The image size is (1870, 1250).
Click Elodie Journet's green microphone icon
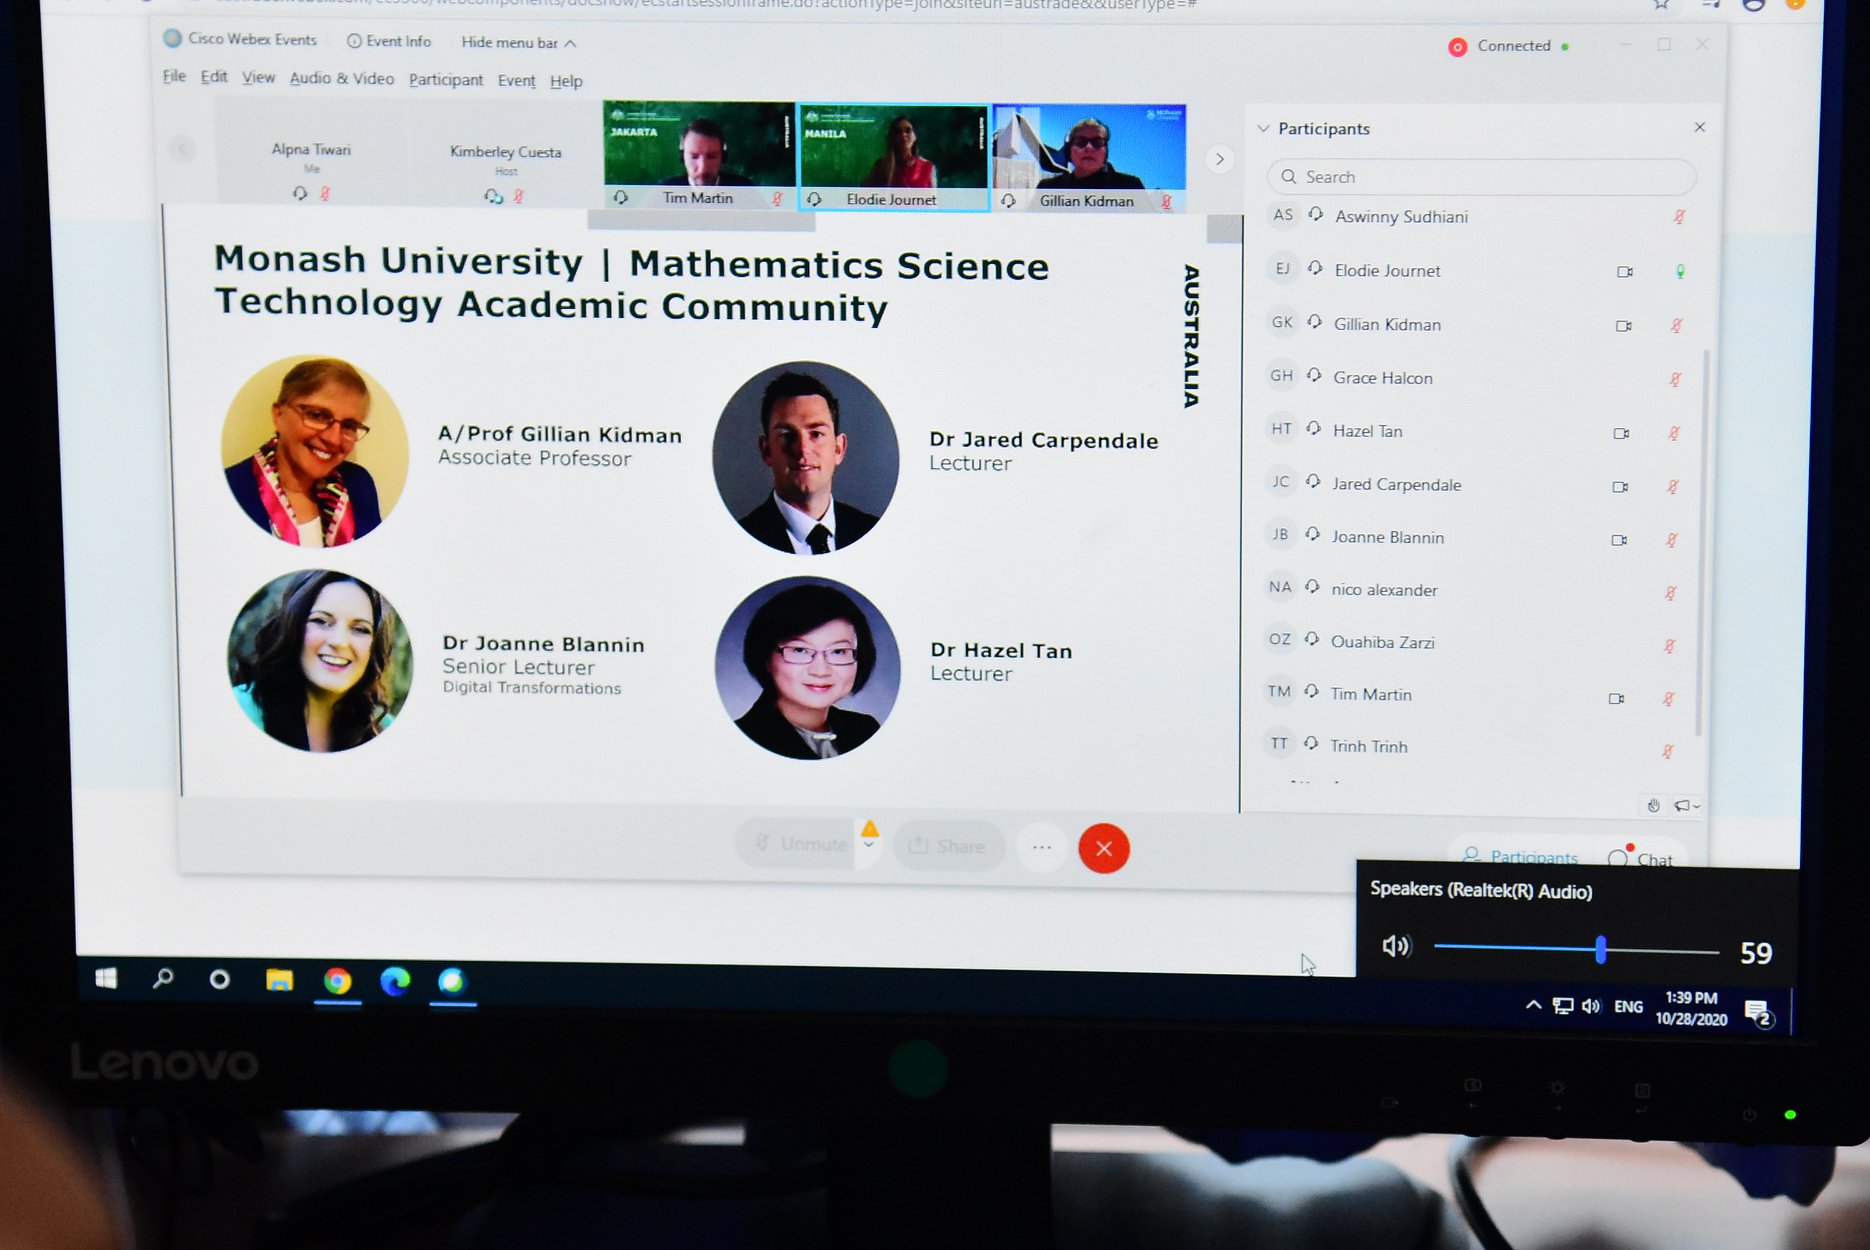(x=1680, y=272)
